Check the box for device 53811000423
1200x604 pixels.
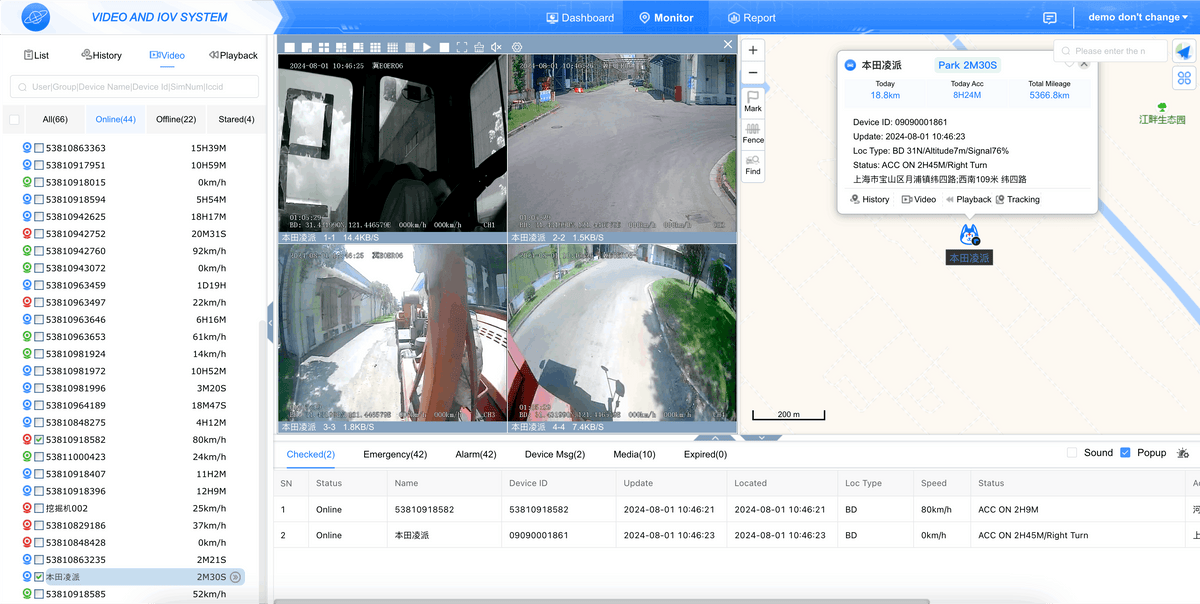(39, 457)
